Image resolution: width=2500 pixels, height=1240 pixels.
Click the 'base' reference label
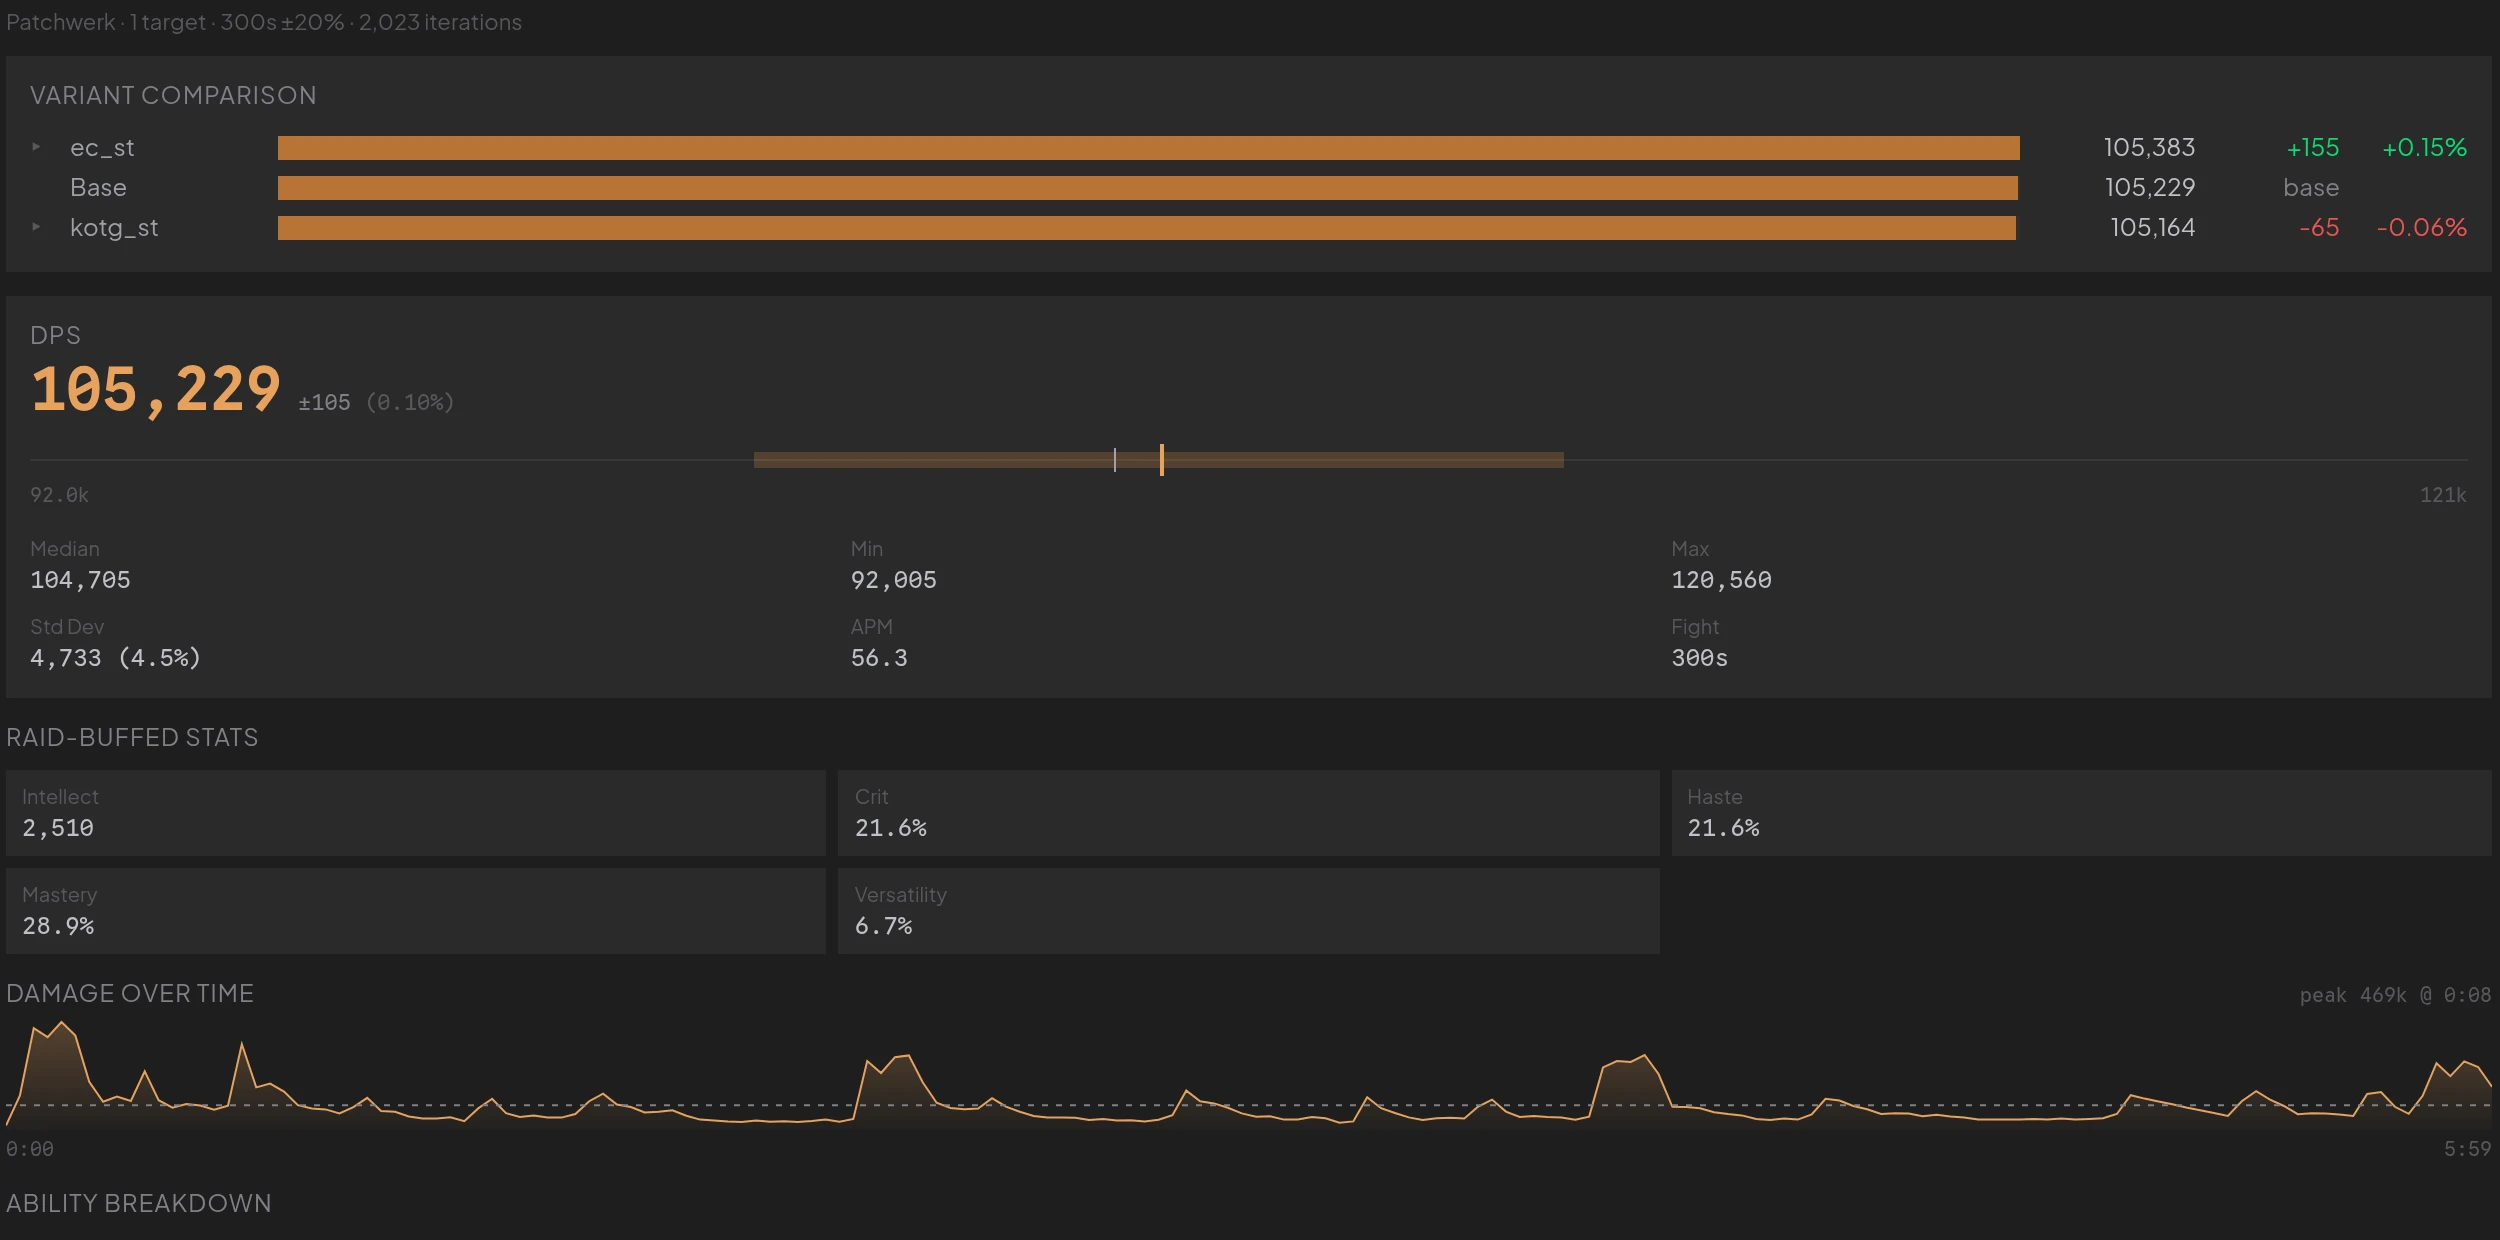2311,188
